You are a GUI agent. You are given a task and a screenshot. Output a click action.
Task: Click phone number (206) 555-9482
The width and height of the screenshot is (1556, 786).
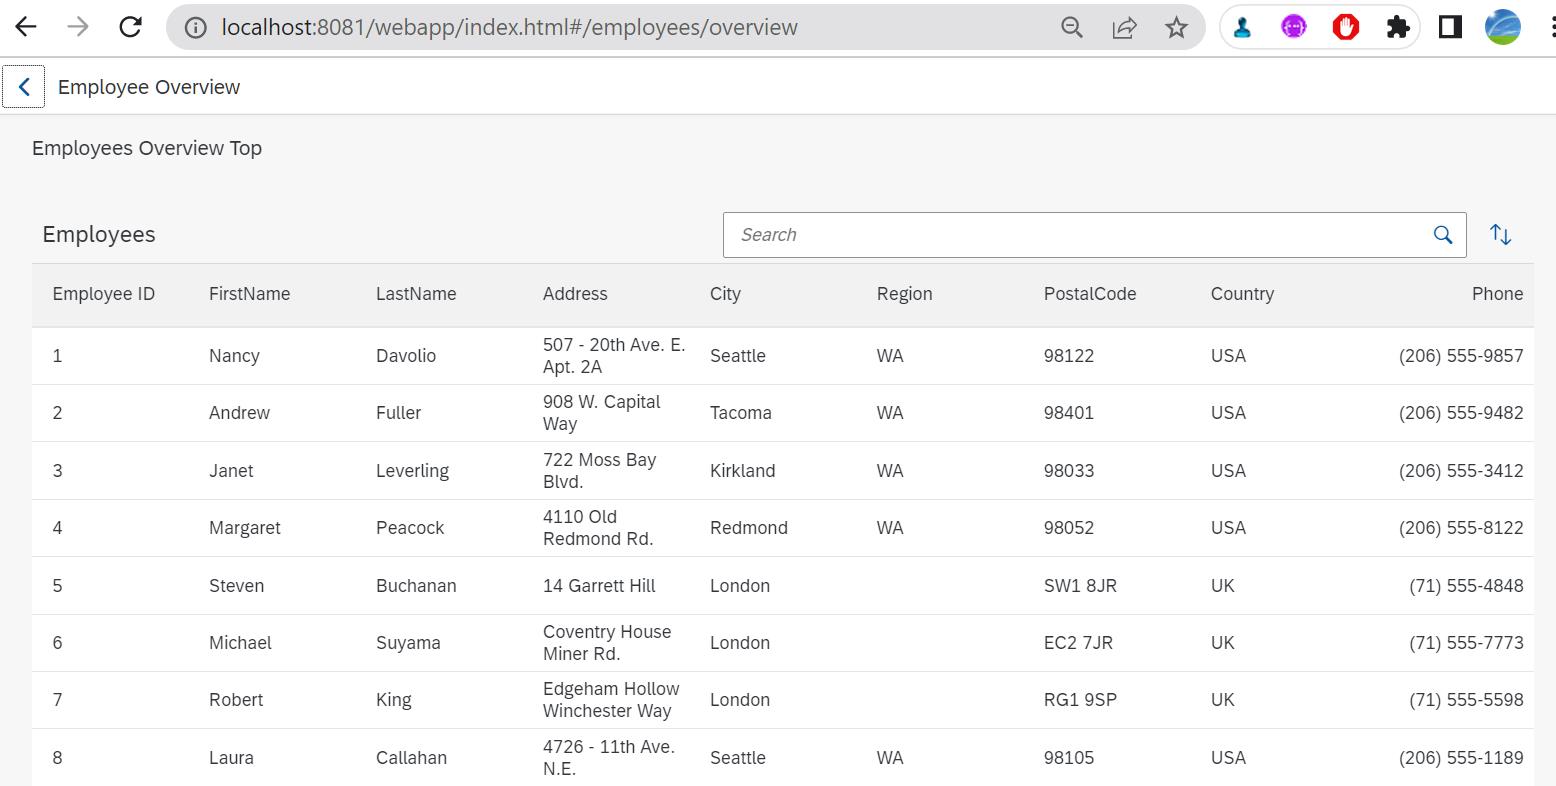[1461, 413]
